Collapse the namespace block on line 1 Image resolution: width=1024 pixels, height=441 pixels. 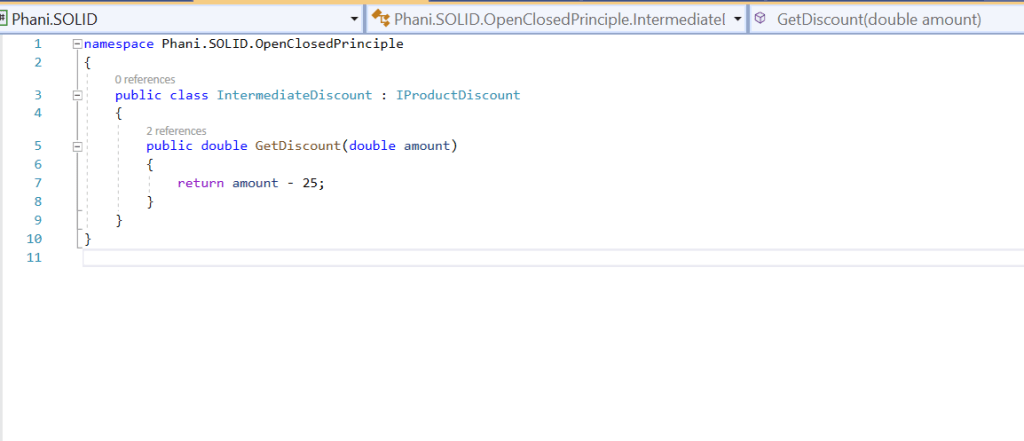click(77, 44)
